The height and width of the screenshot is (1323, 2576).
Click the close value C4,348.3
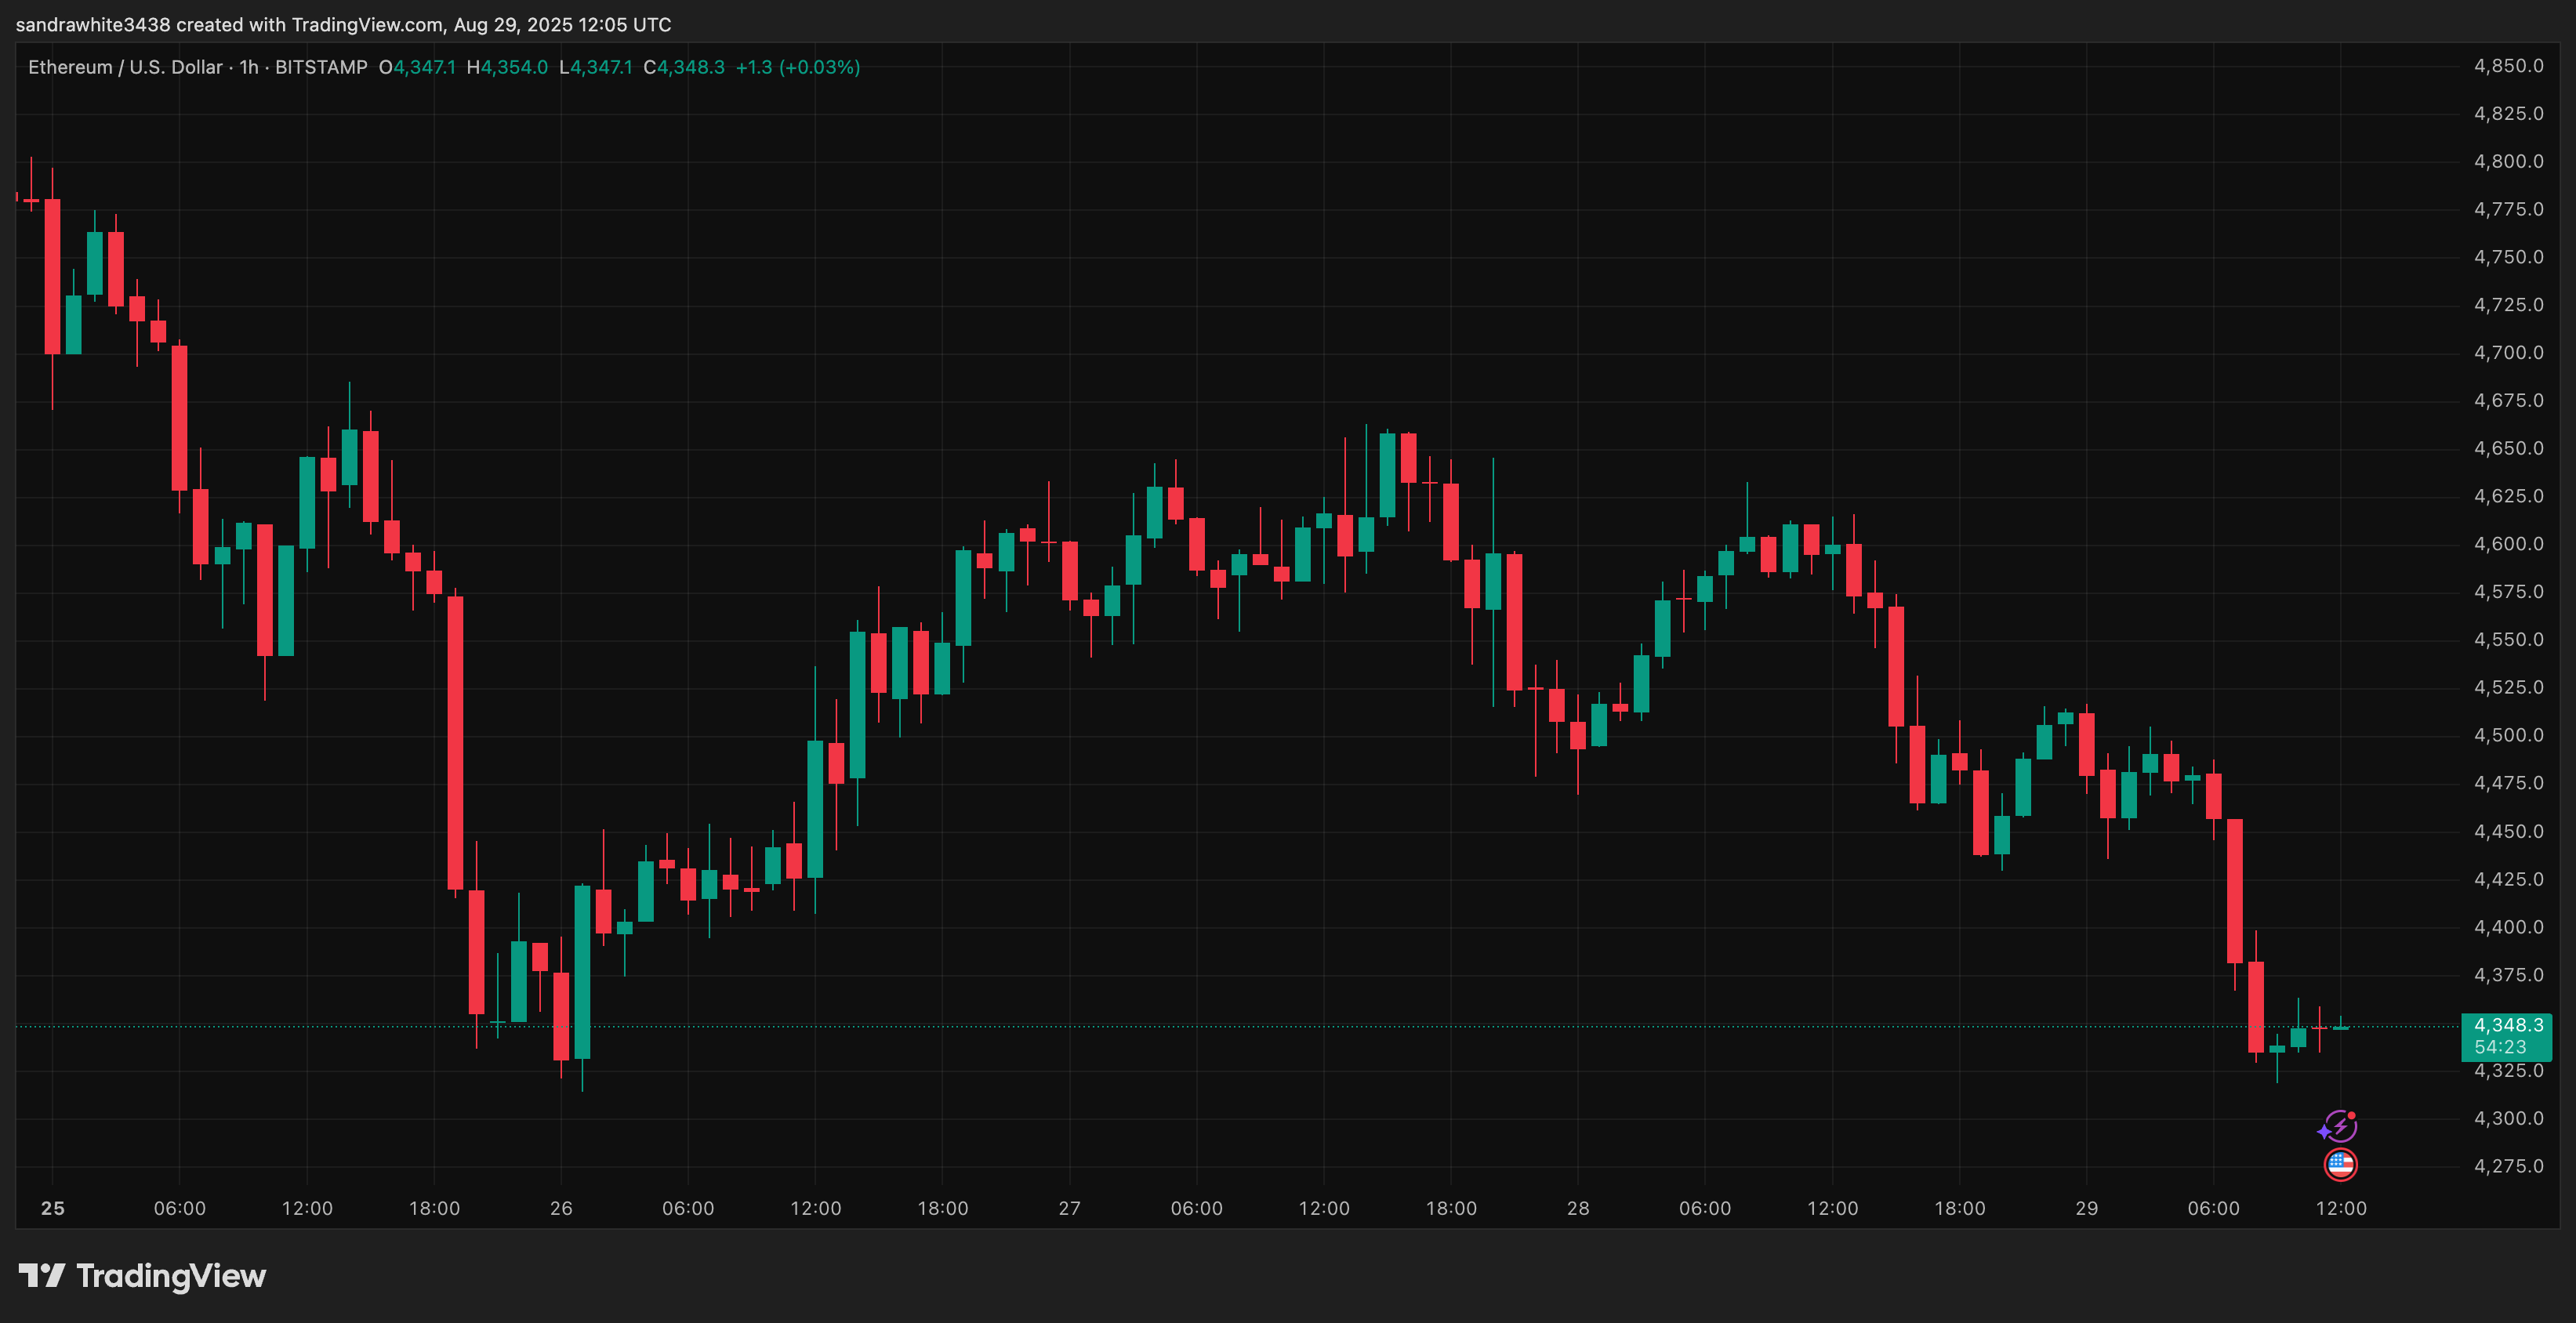pyautogui.click(x=684, y=67)
